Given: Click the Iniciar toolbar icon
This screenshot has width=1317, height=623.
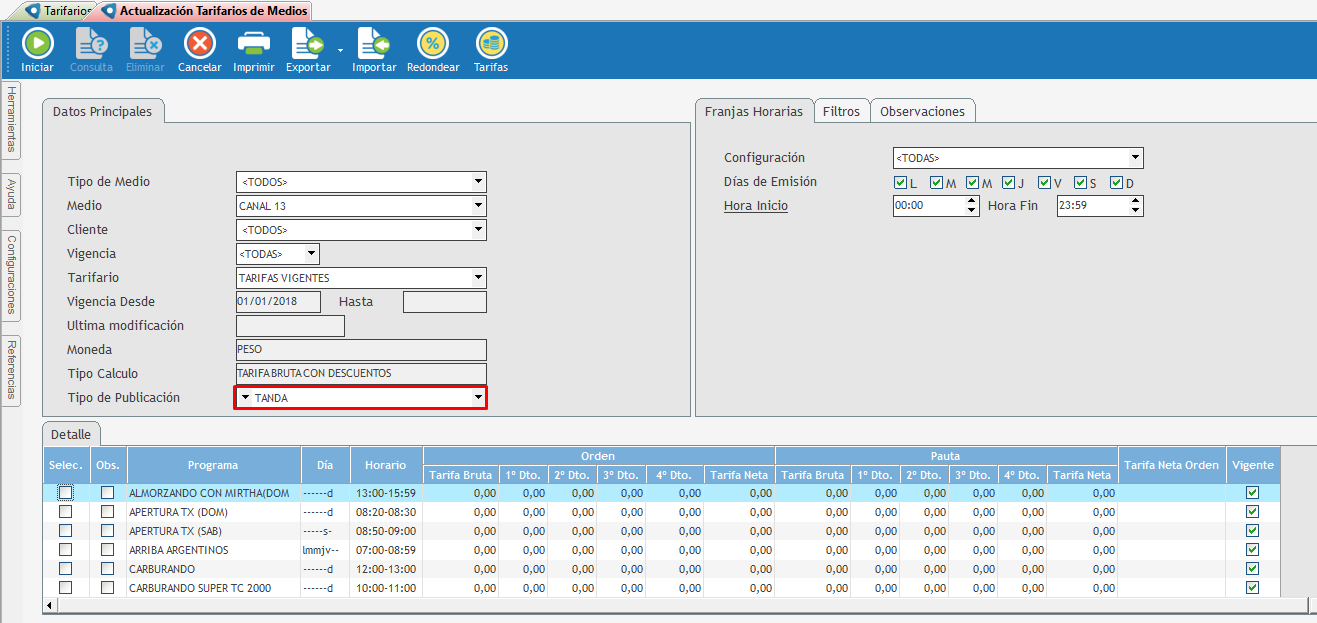Looking at the screenshot, I should pyautogui.click(x=37, y=44).
